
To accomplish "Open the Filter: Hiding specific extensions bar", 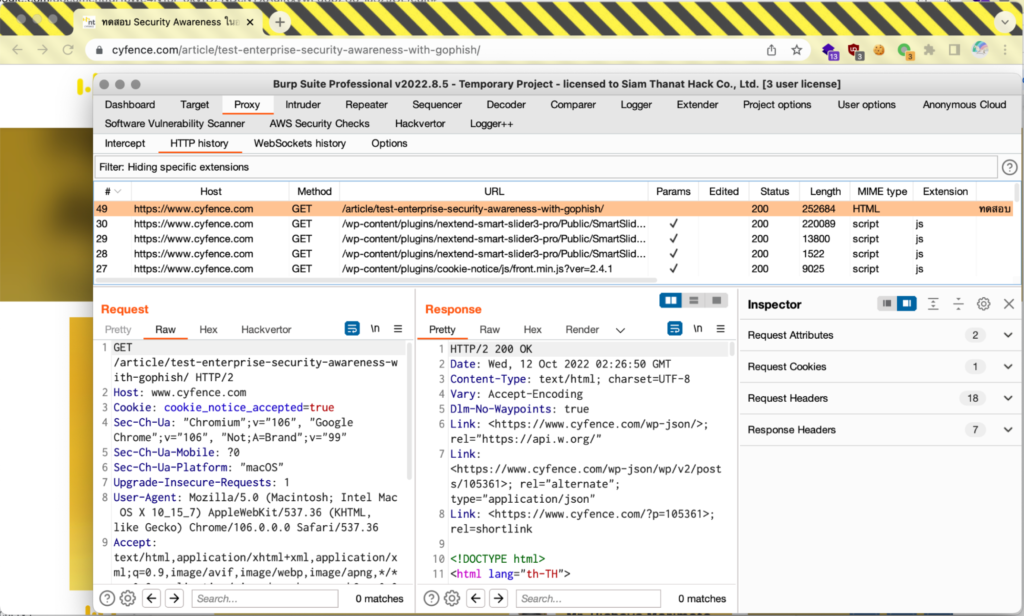I will point(546,167).
